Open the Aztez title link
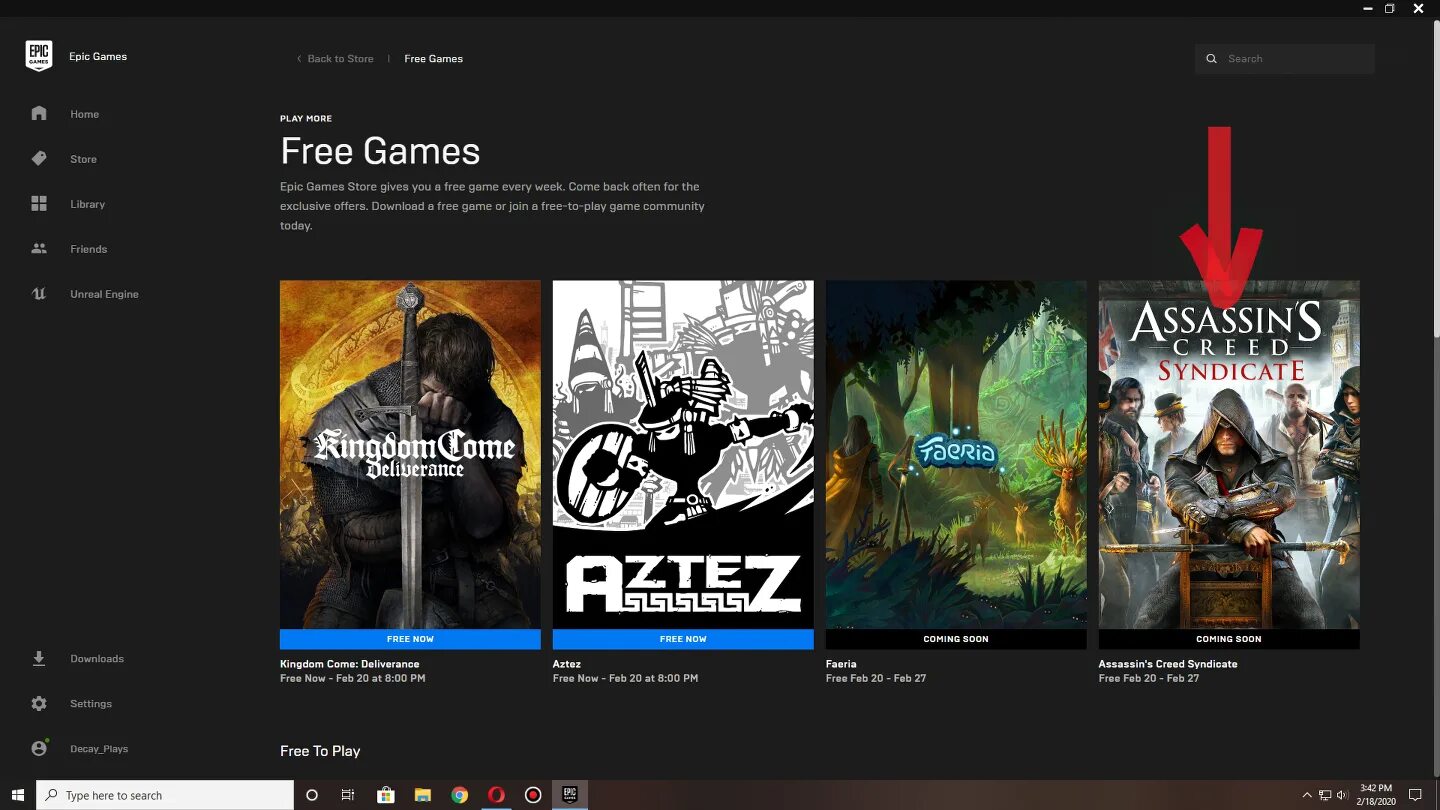Viewport: 1440px width, 810px height. (x=567, y=664)
